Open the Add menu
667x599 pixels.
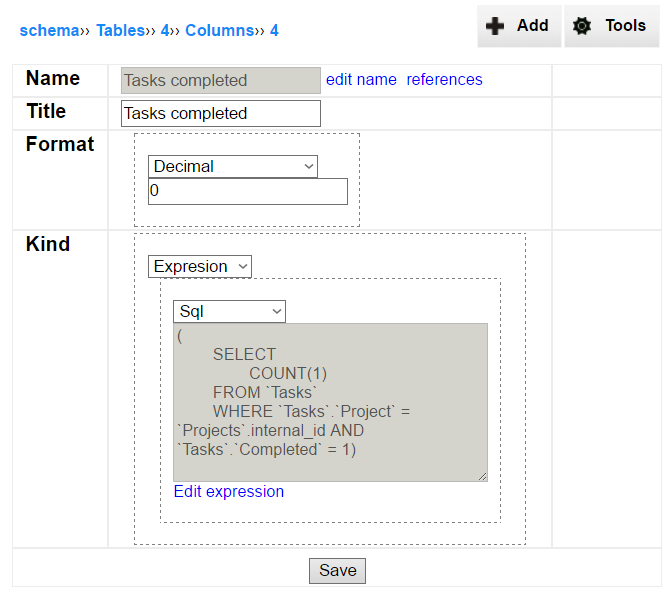[519, 26]
